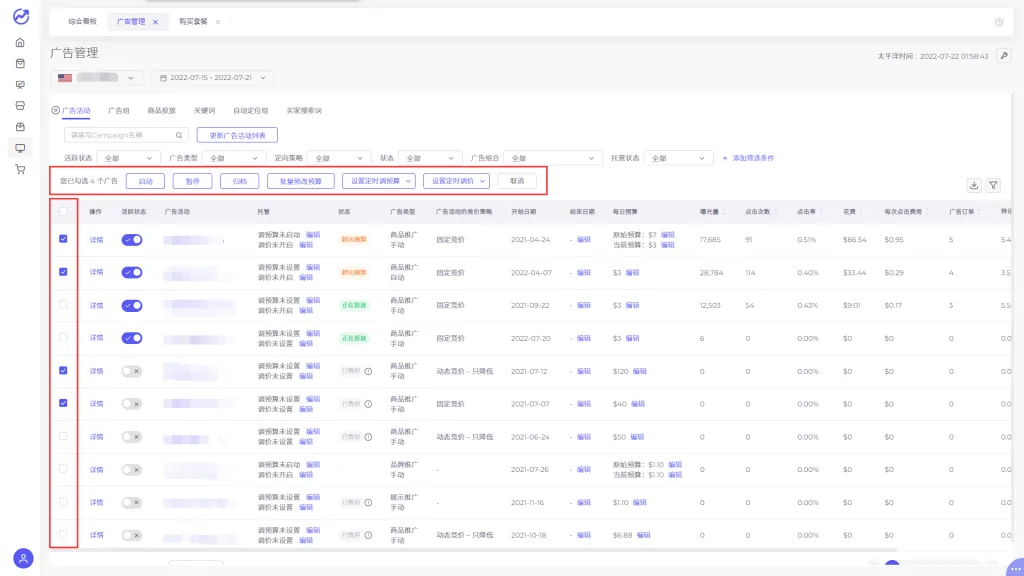Open 详情 link in the 2021-04-24 row
This screenshot has height=576, width=1024.
click(97, 240)
